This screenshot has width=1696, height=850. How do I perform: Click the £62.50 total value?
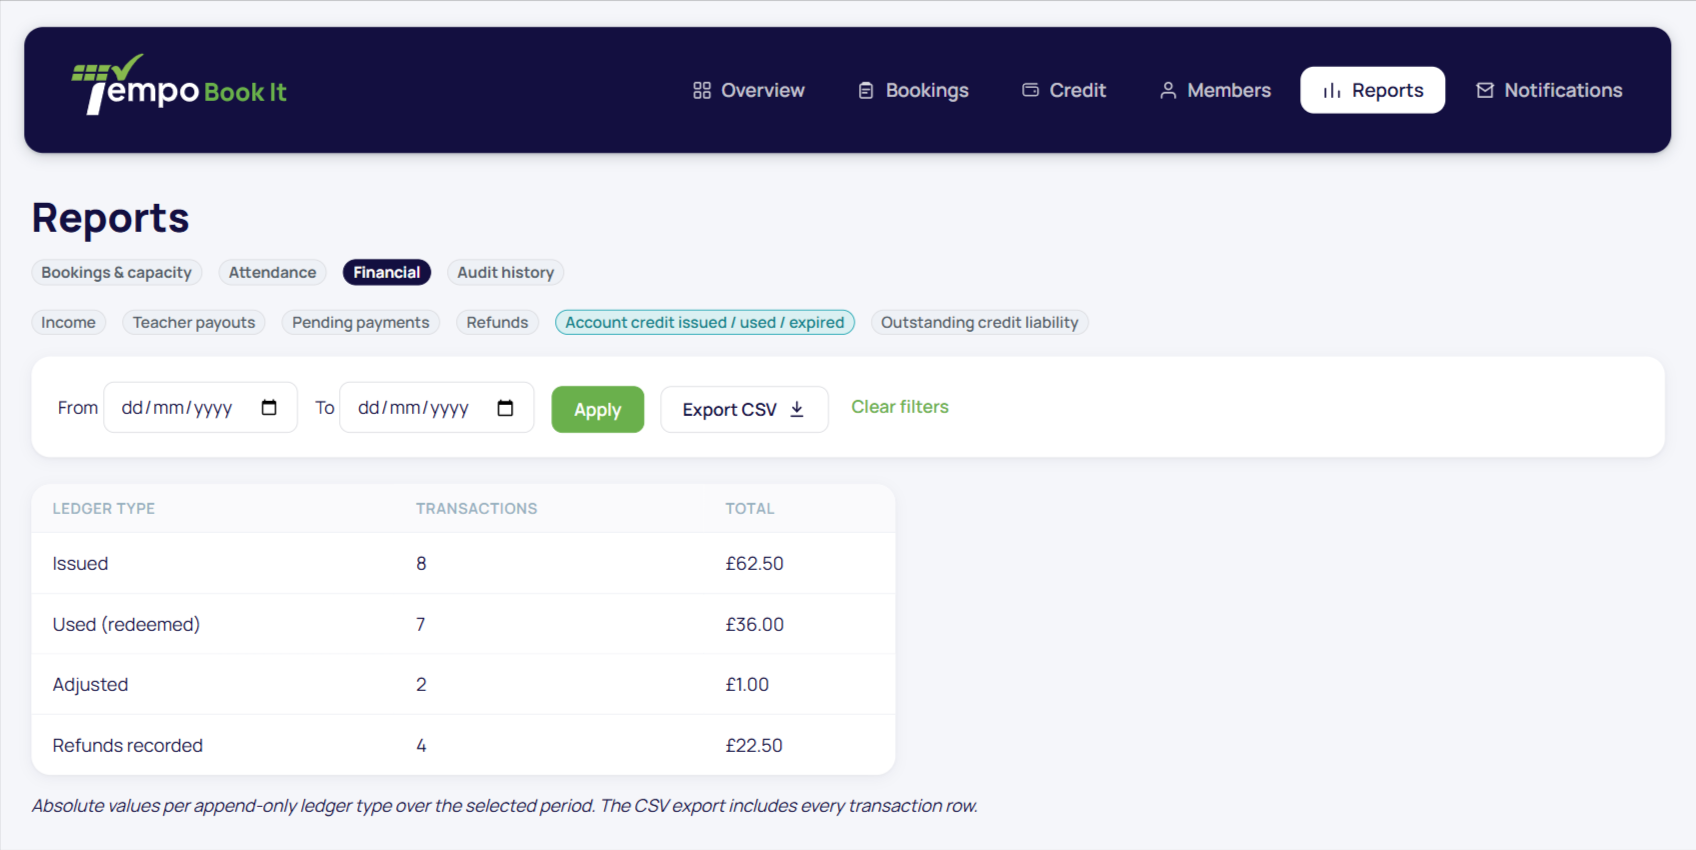tap(754, 563)
